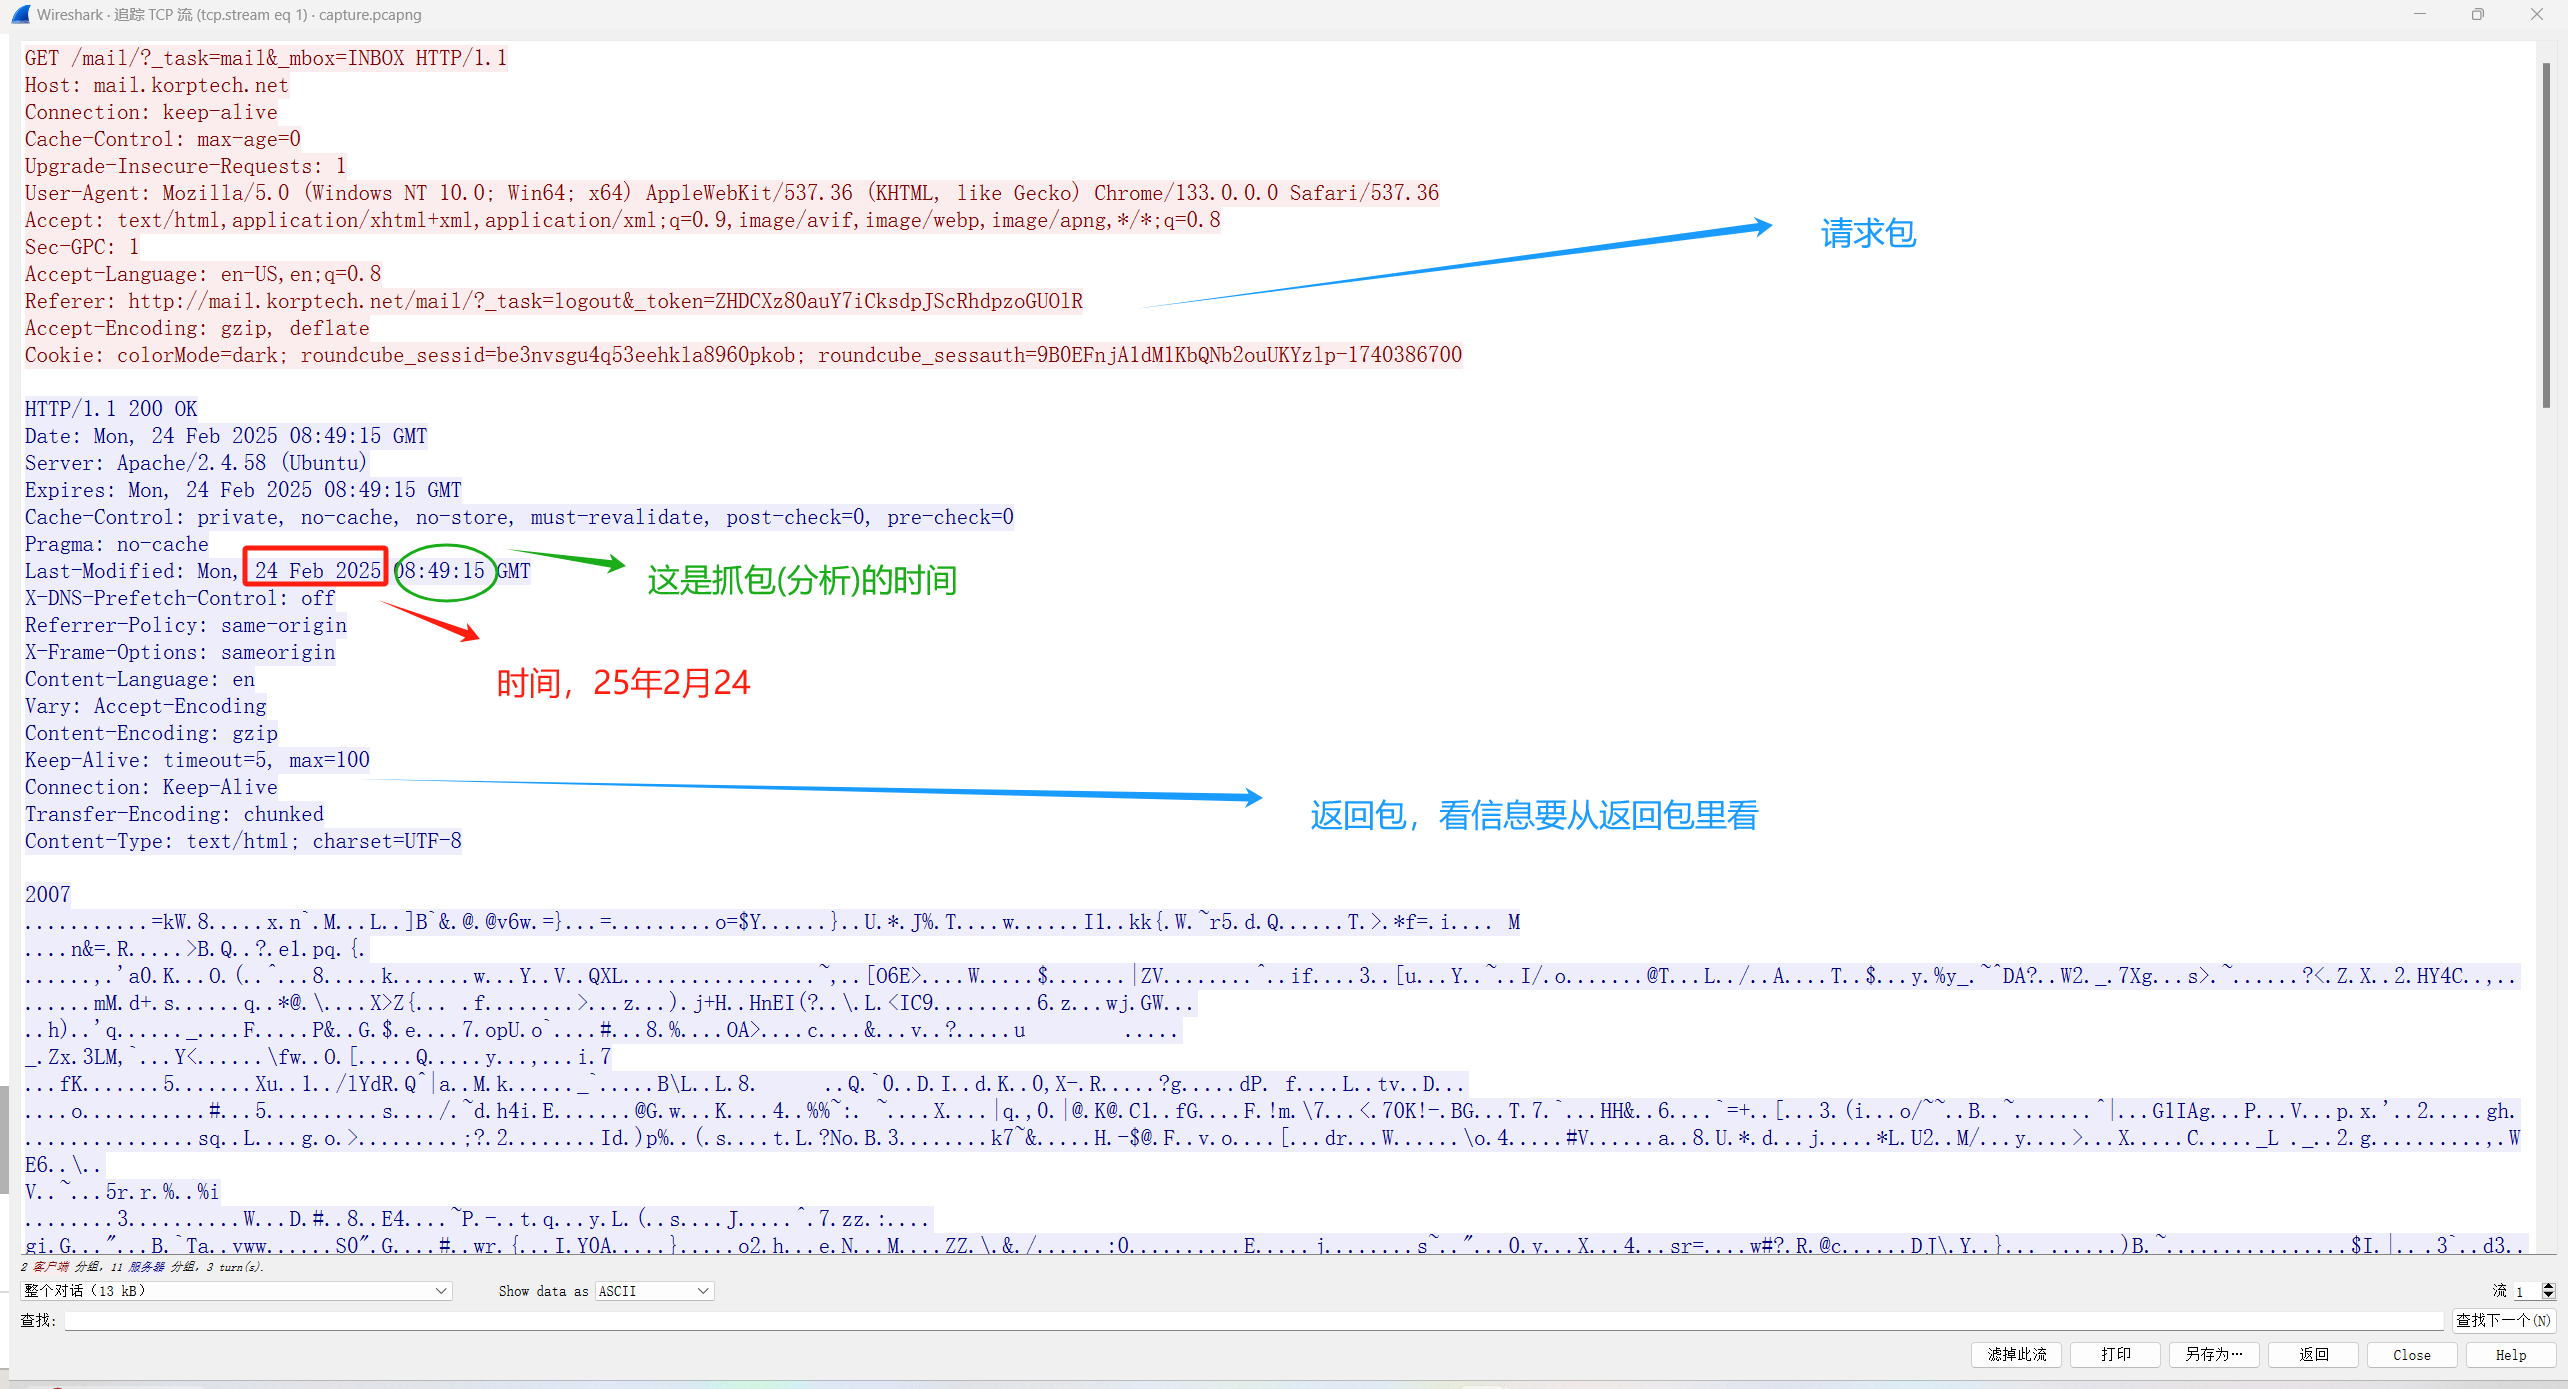Click the 返回 back button

(2313, 1354)
